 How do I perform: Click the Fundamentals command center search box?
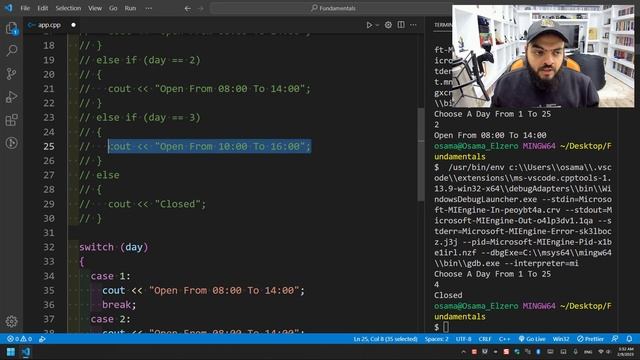point(333,8)
